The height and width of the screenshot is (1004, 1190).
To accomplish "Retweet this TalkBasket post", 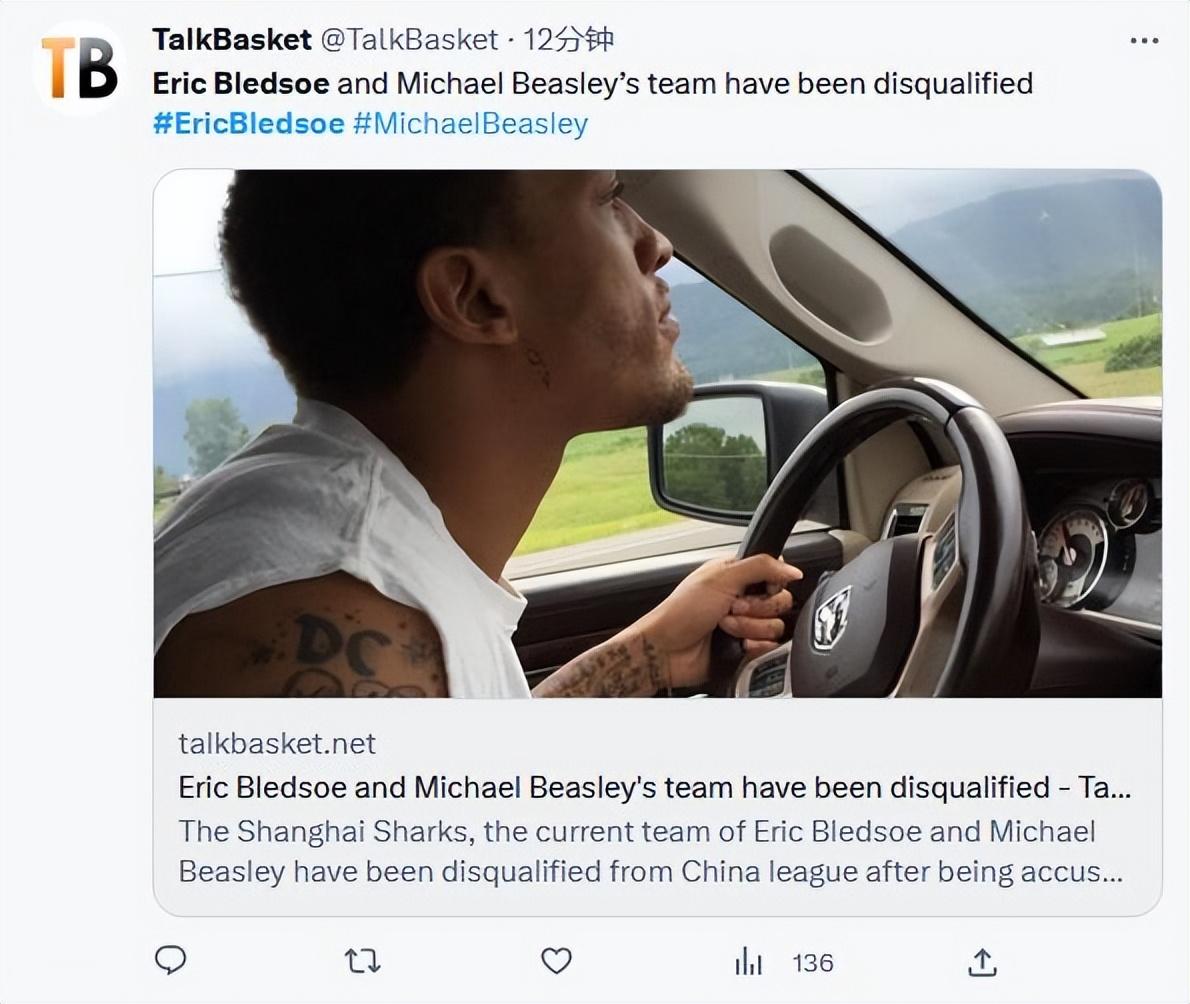I will click(362, 962).
